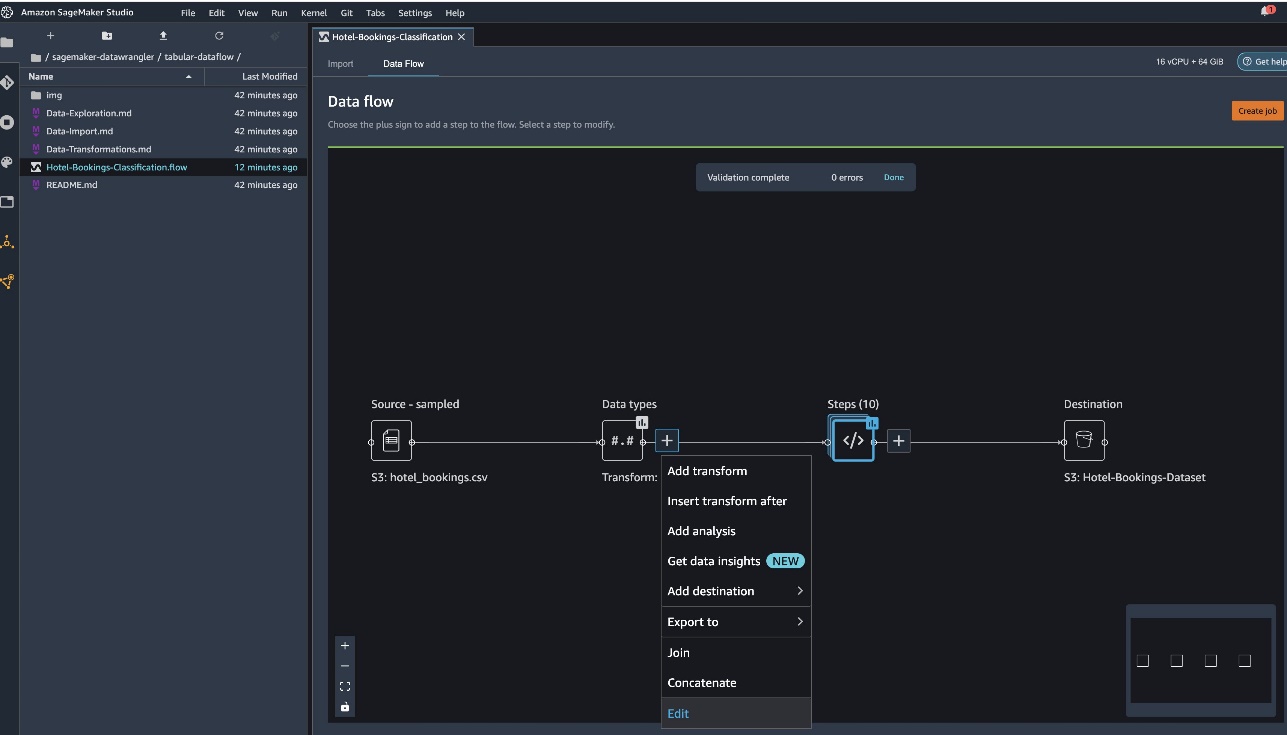The height and width of the screenshot is (735, 1287).
Task: Click plus button after Data types node
Action: tap(667, 440)
